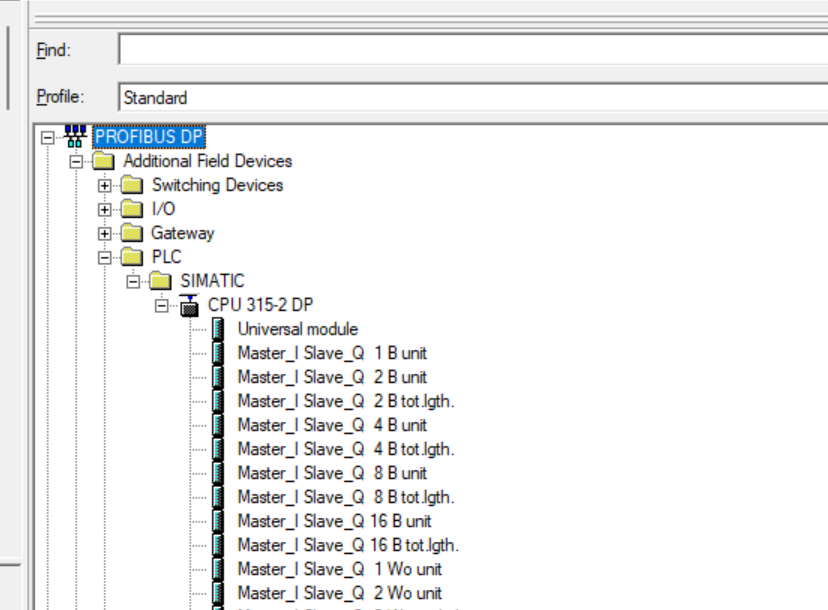This screenshot has width=828, height=610.
Task: Select Master_I Slave_Q 4 B unit
Action: click(x=332, y=425)
